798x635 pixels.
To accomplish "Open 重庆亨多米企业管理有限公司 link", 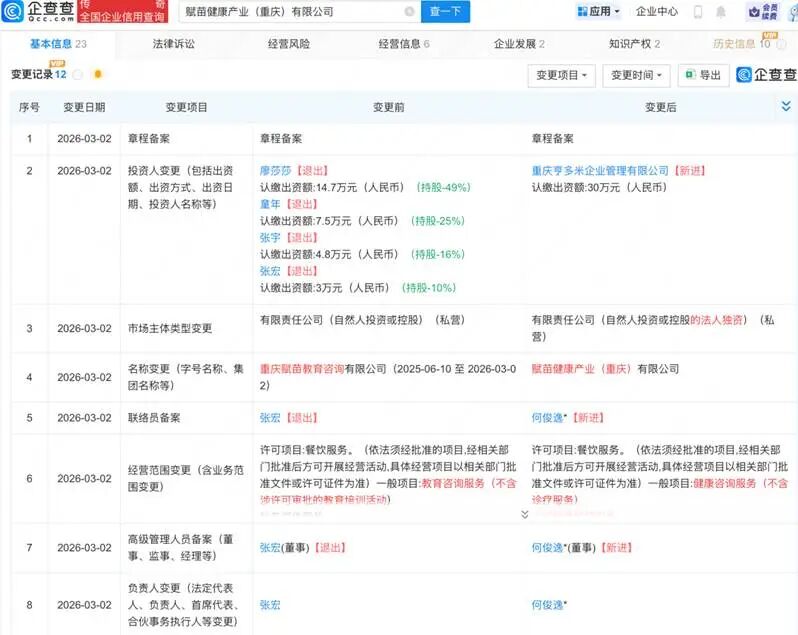I will click(600, 170).
